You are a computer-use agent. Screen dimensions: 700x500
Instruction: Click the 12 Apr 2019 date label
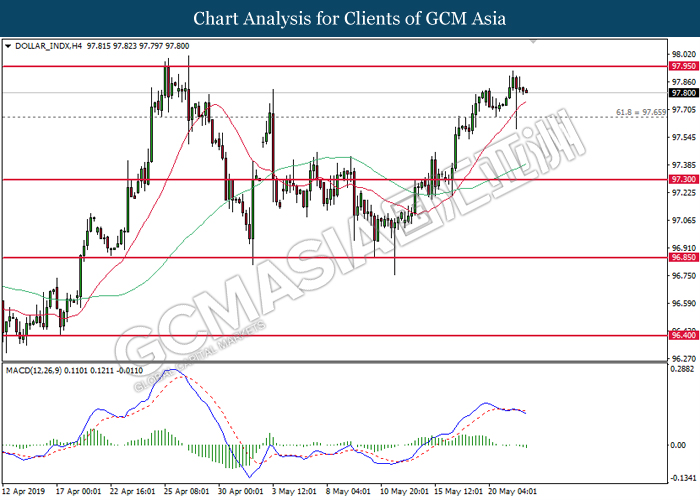click(x=24, y=492)
